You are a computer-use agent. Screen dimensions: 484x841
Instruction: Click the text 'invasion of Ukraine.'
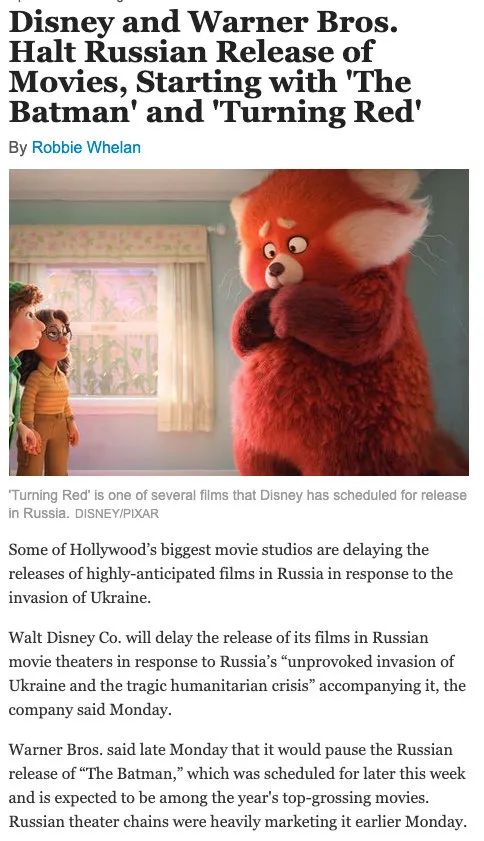(x=79, y=597)
